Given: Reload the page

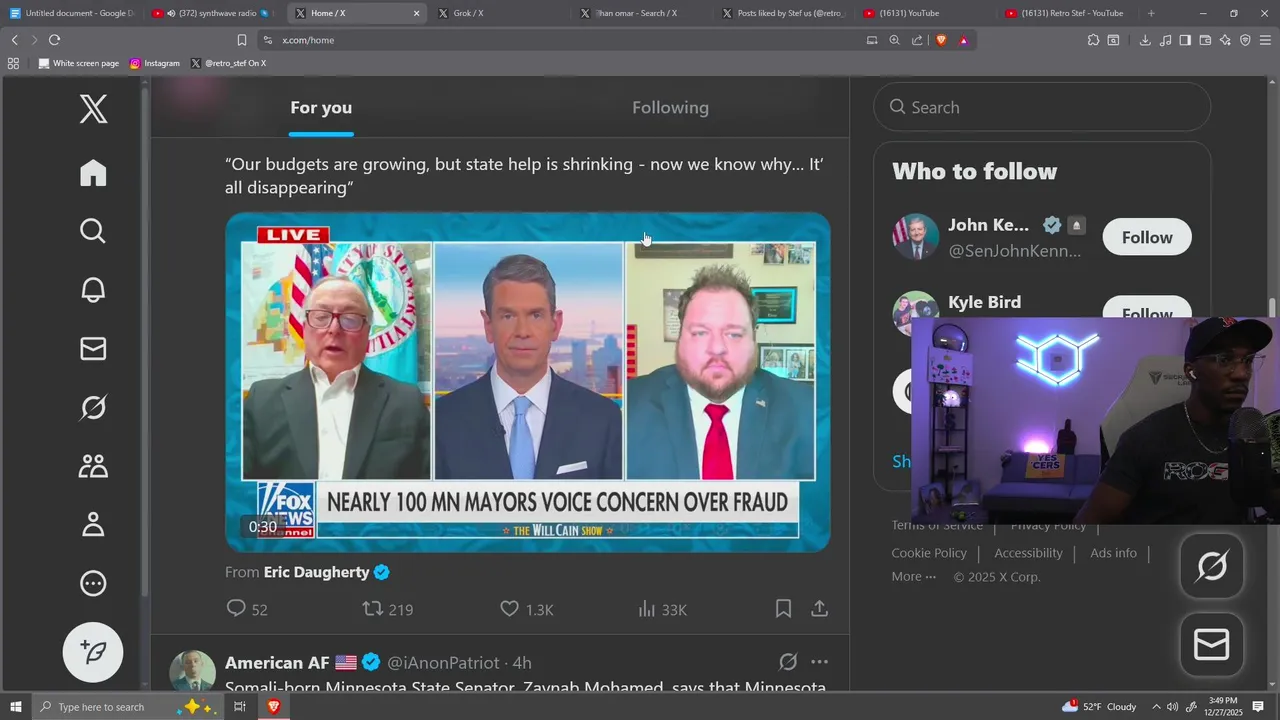Looking at the screenshot, I should (54, 40).
